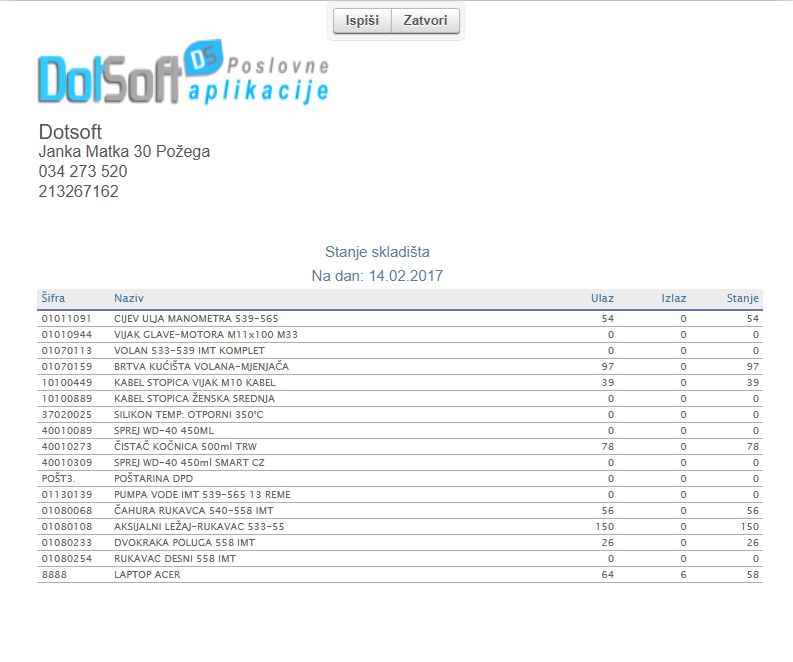Click the Dotsoft company name heading
Viewport: 793px width, 662px height.
point(70,132)
